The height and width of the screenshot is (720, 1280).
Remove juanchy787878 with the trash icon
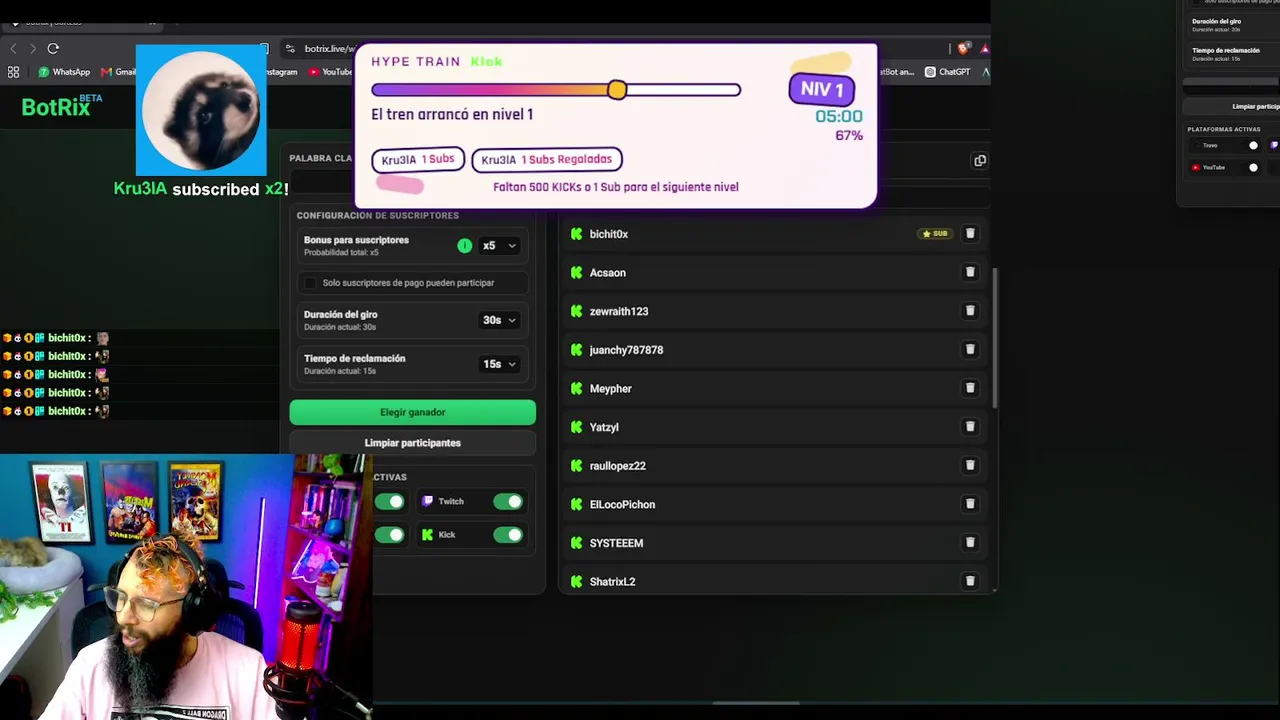click(x=970, y=350)
